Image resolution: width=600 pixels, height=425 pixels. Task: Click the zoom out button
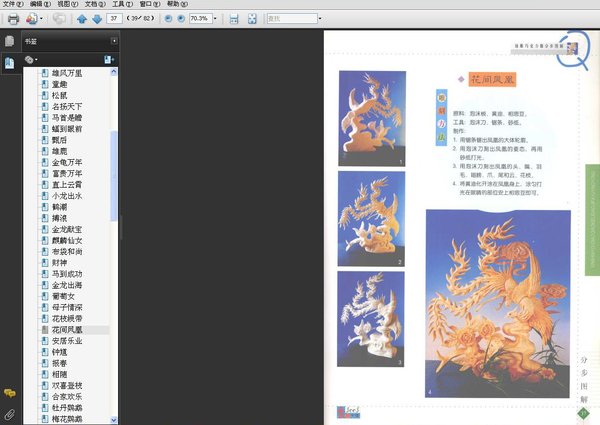168,18
